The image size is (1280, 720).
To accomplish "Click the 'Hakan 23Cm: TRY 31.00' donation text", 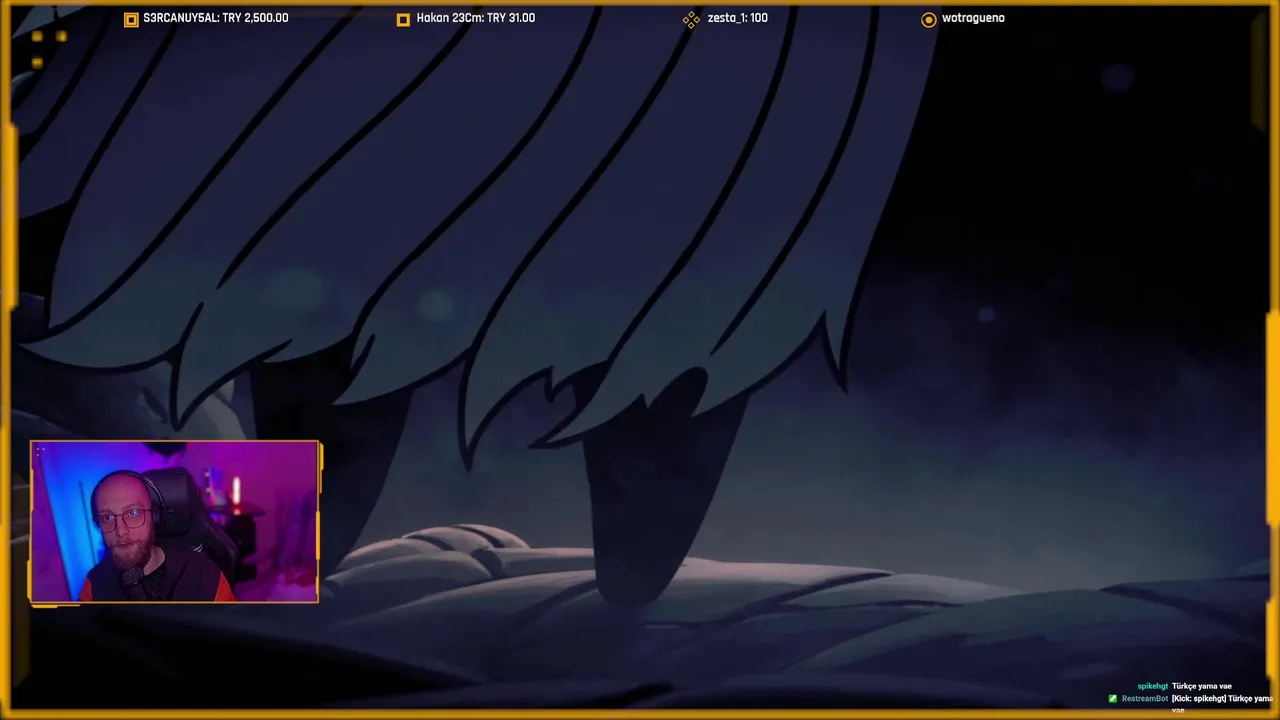I will [x=476, y=18].
